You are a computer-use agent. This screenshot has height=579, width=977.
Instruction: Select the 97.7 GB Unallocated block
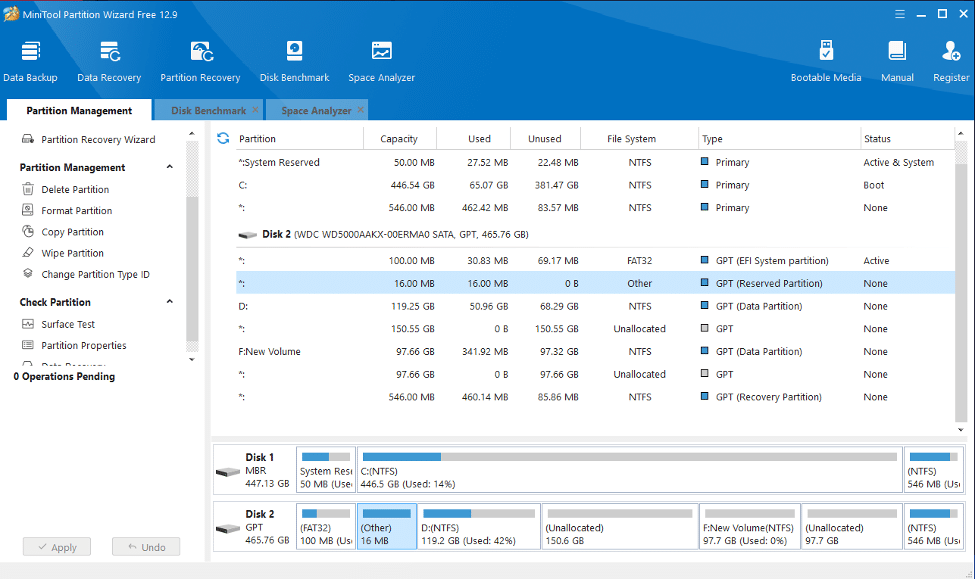(852, 527)
